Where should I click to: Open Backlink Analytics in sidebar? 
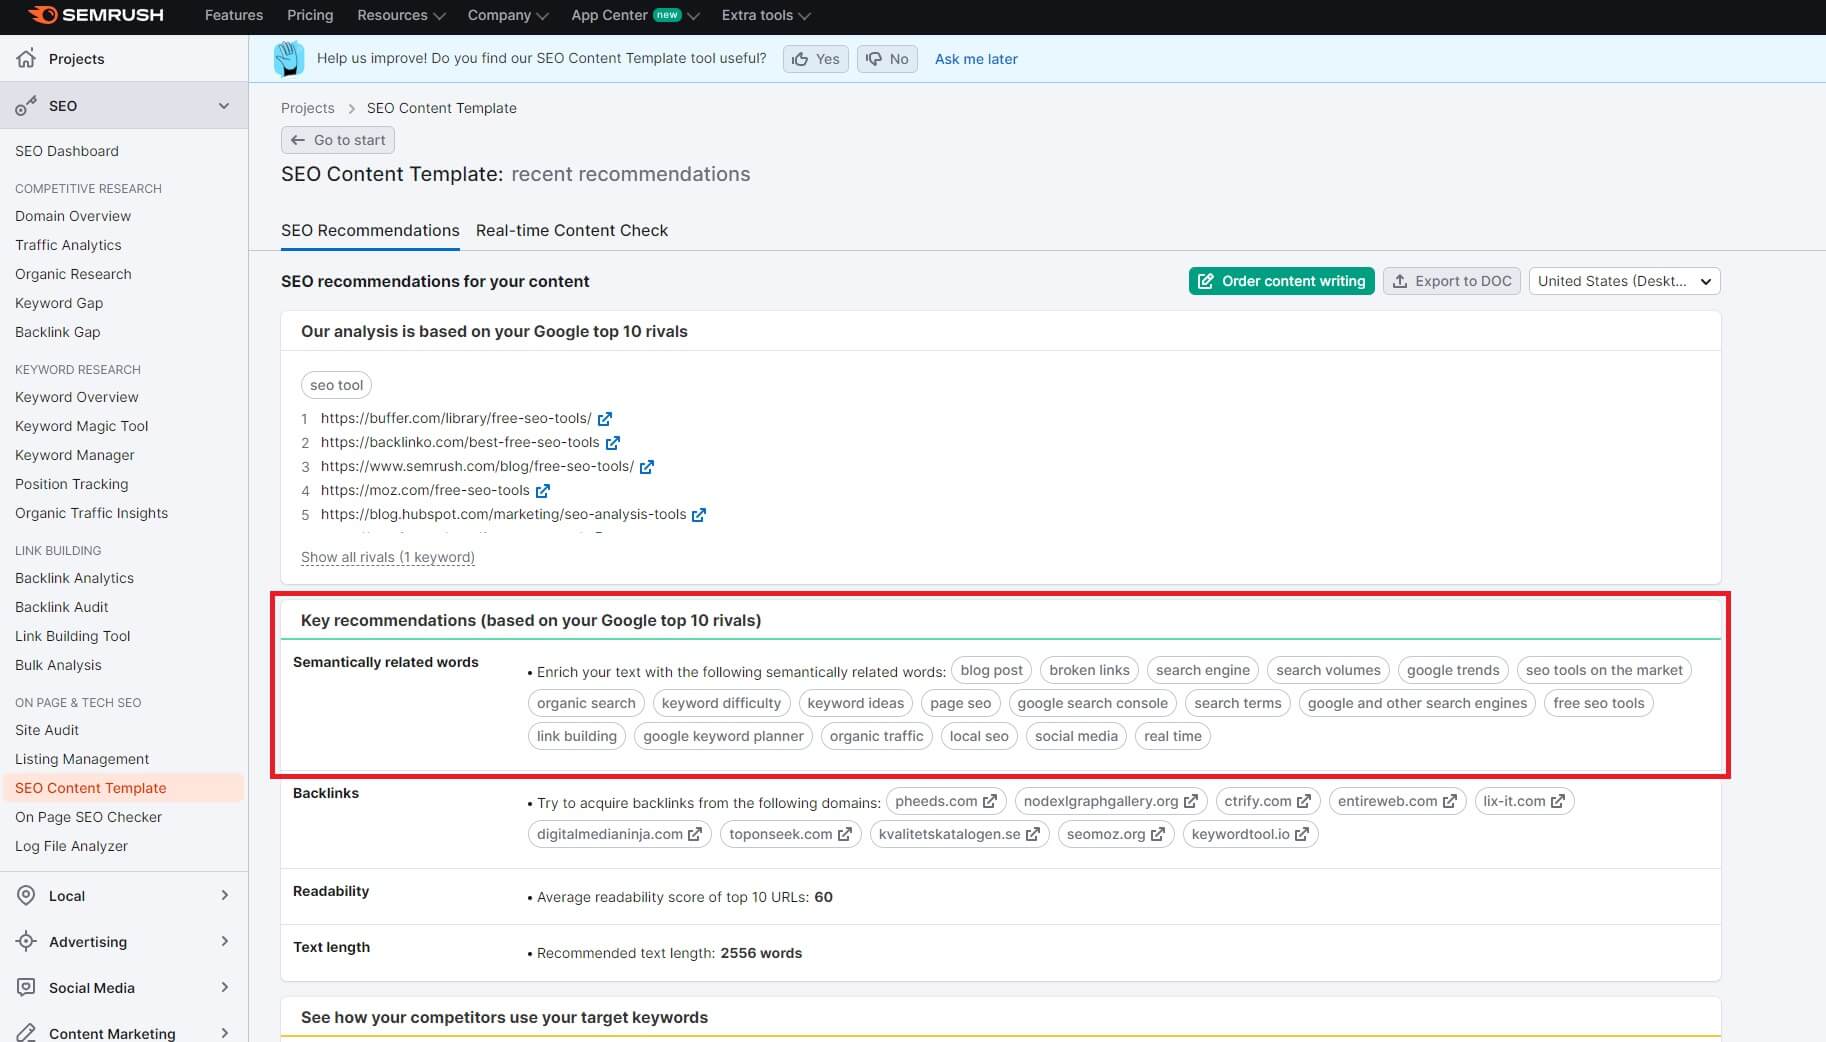point(74,578)
